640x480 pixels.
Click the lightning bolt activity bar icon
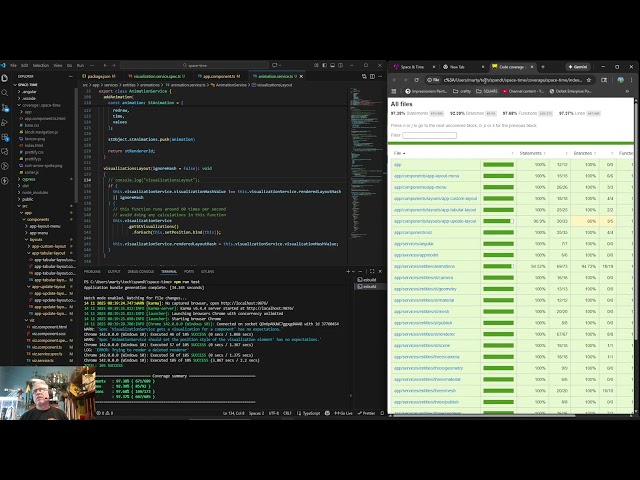4,180
